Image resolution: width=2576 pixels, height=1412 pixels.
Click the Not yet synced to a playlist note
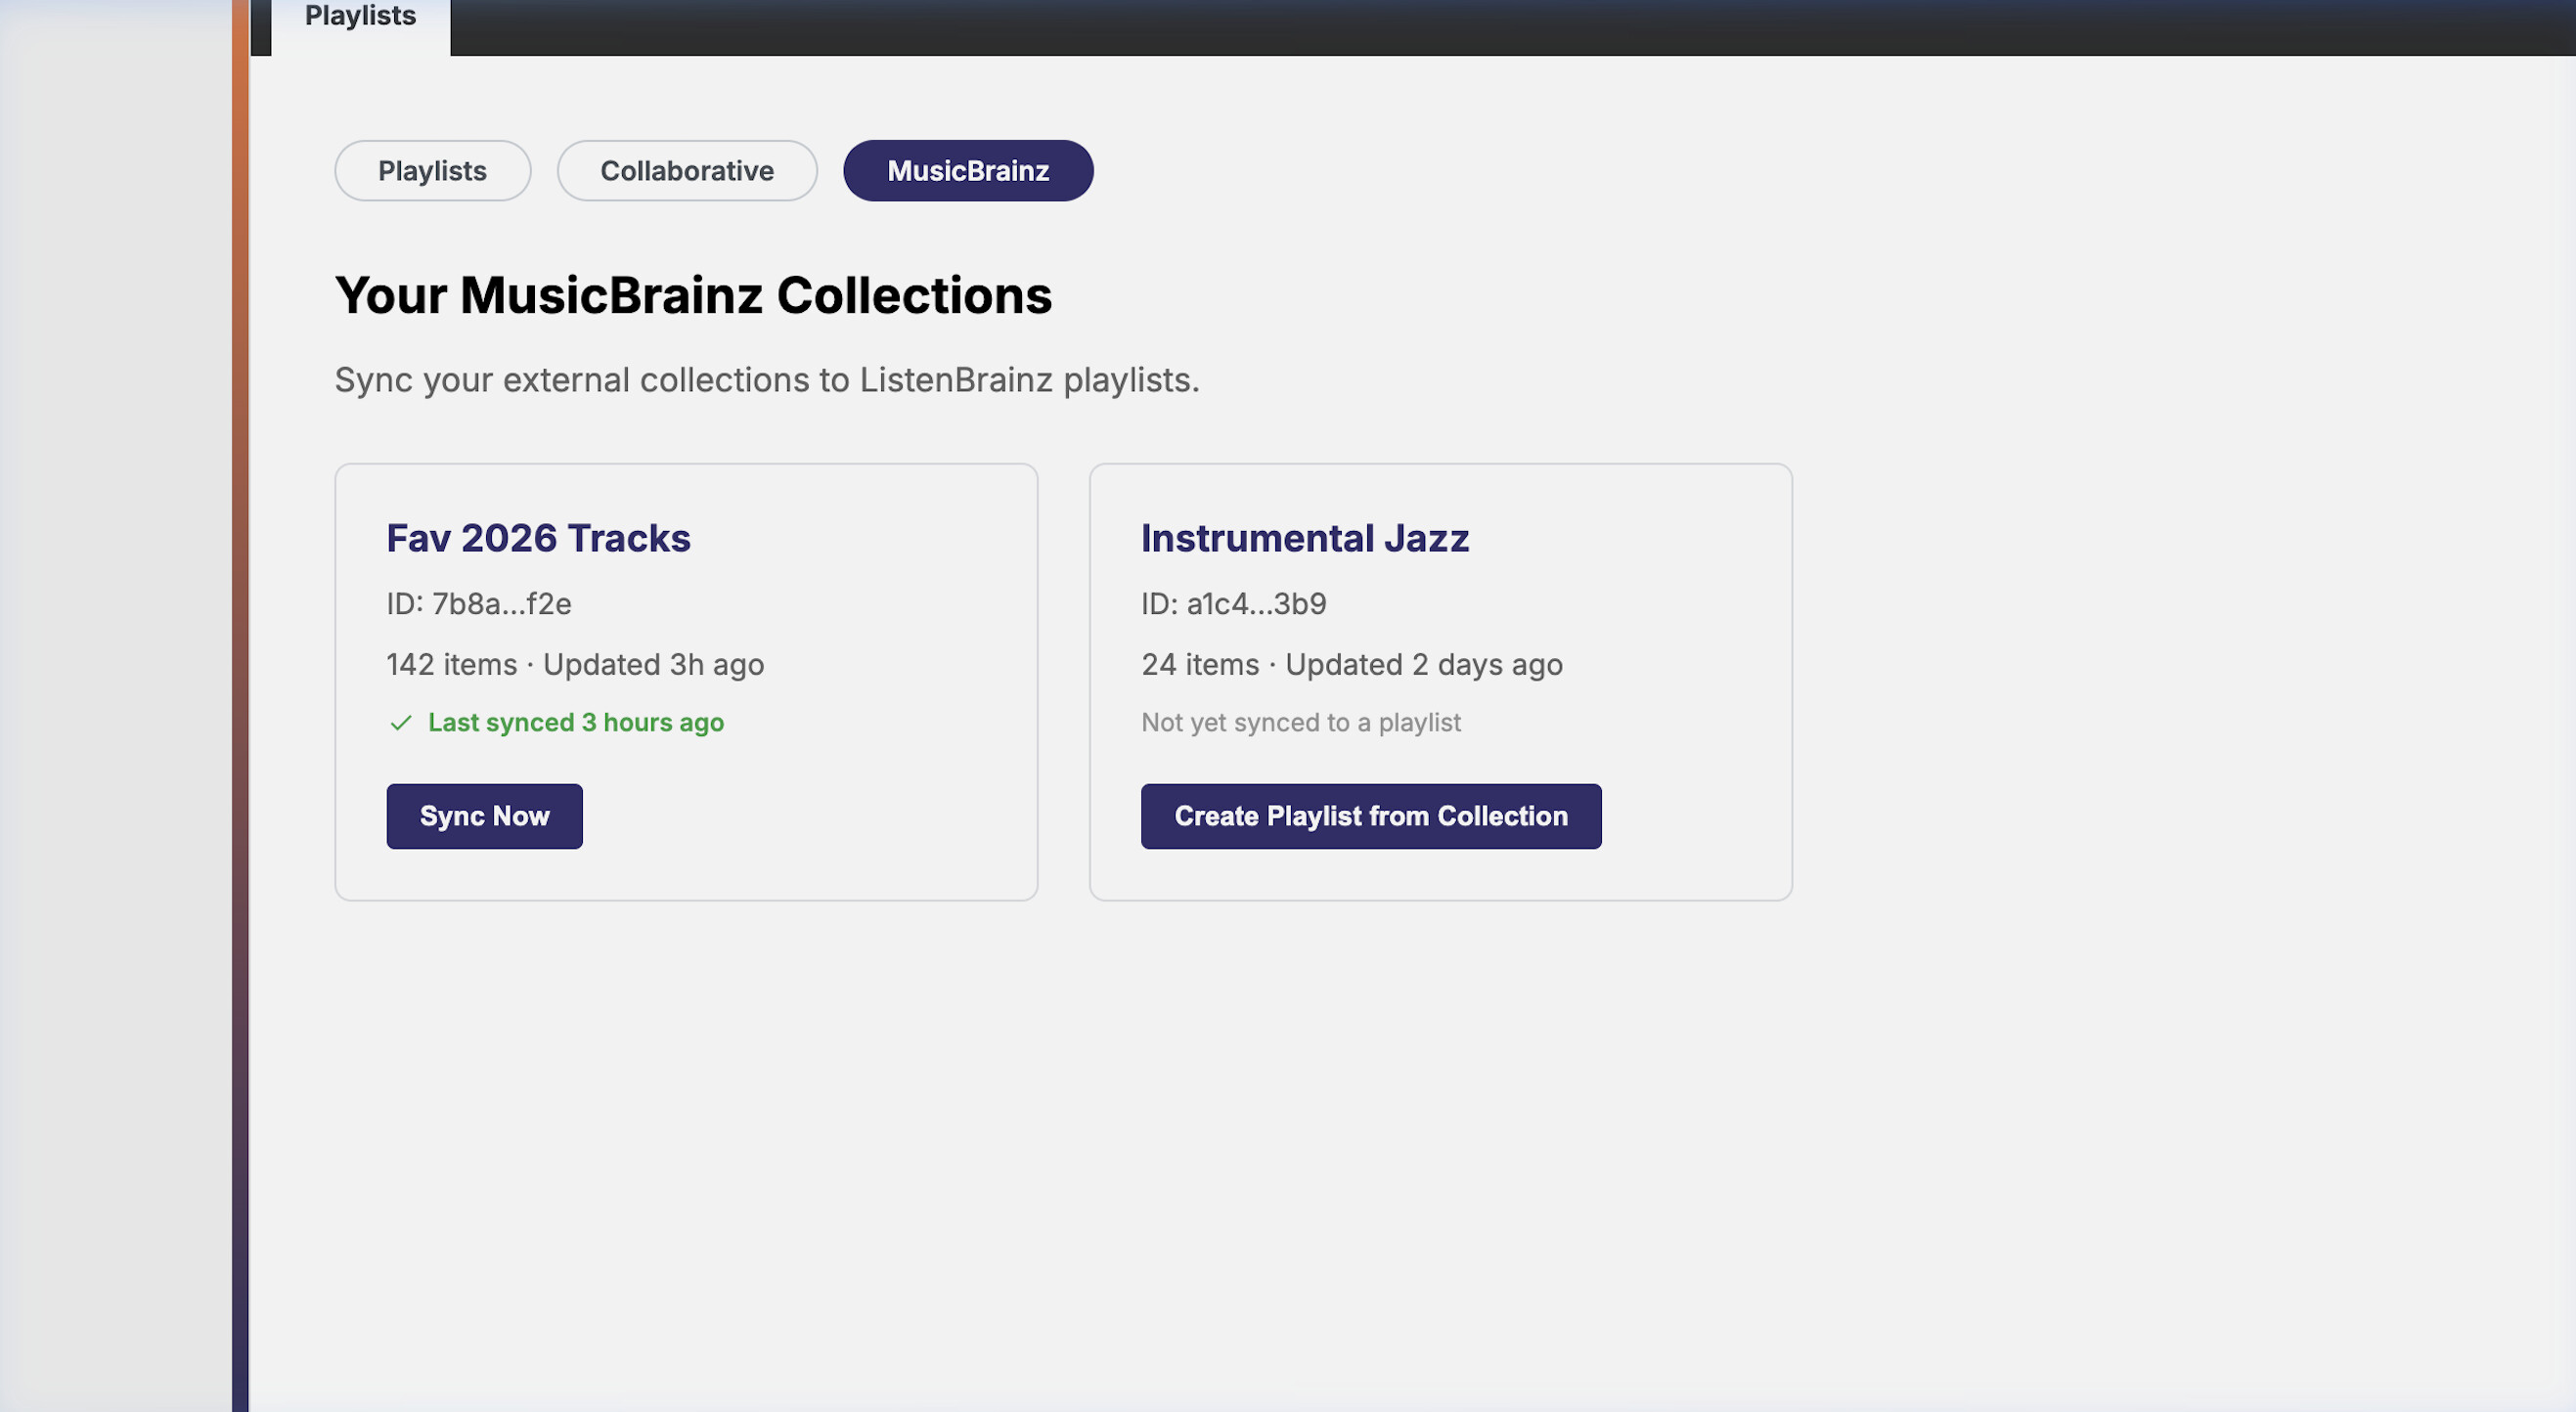(1300, 723)
